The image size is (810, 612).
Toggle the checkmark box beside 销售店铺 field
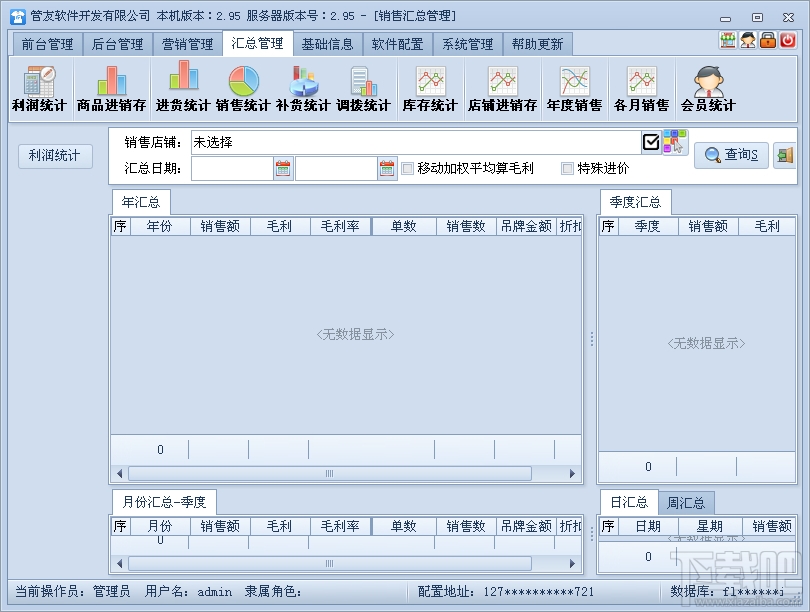click(652, 141)
